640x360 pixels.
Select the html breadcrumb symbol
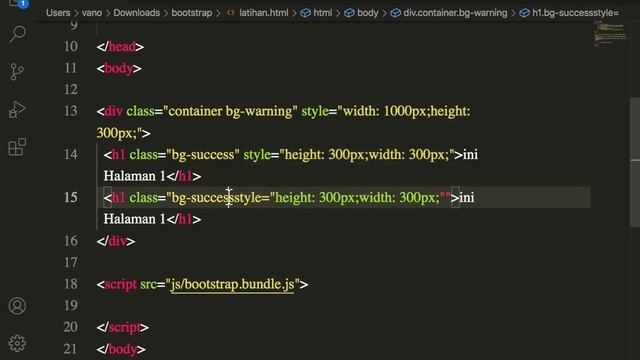pyautogui.click(x=316, y=13)
